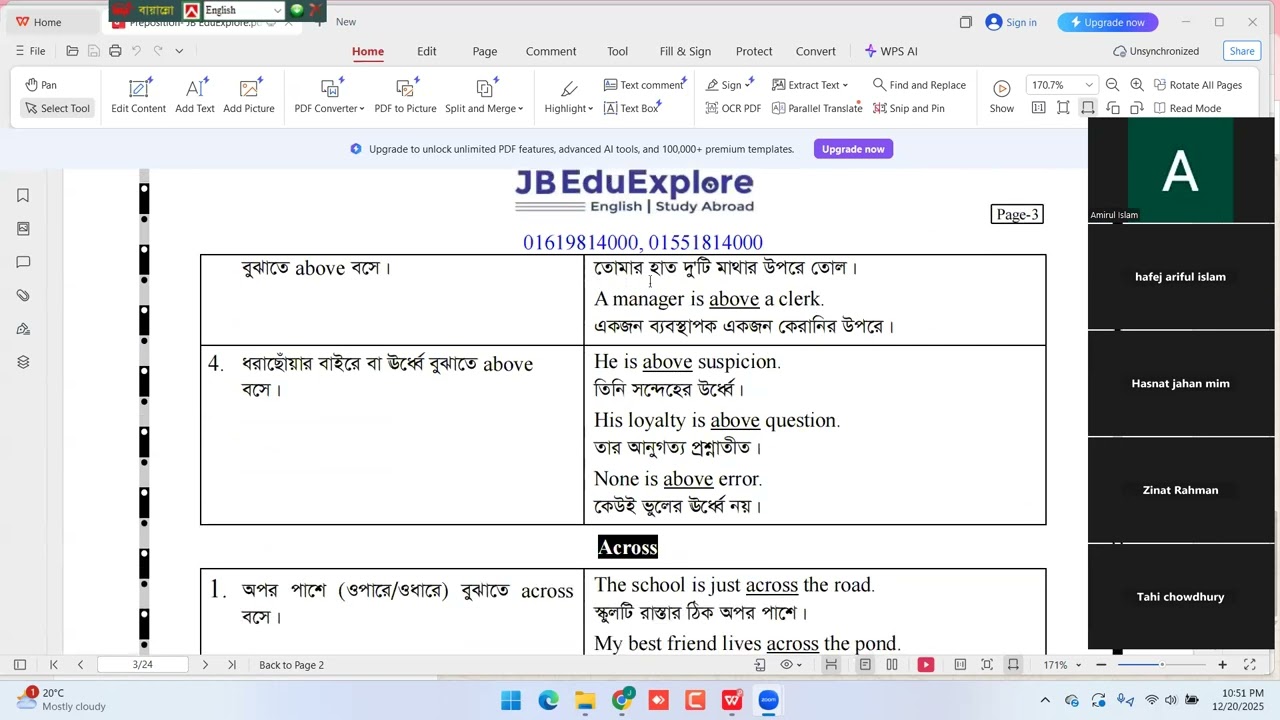Screen dimensions: 1280x720
Task: Zoom in with the ribbon magnifier plus
Action: tap(1137, 85)
